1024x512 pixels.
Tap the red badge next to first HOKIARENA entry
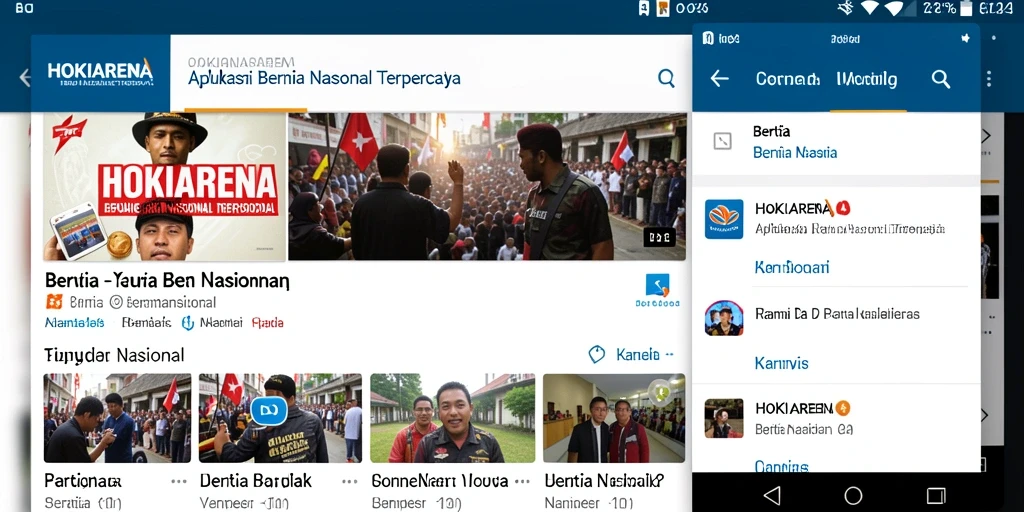[843, 208]
